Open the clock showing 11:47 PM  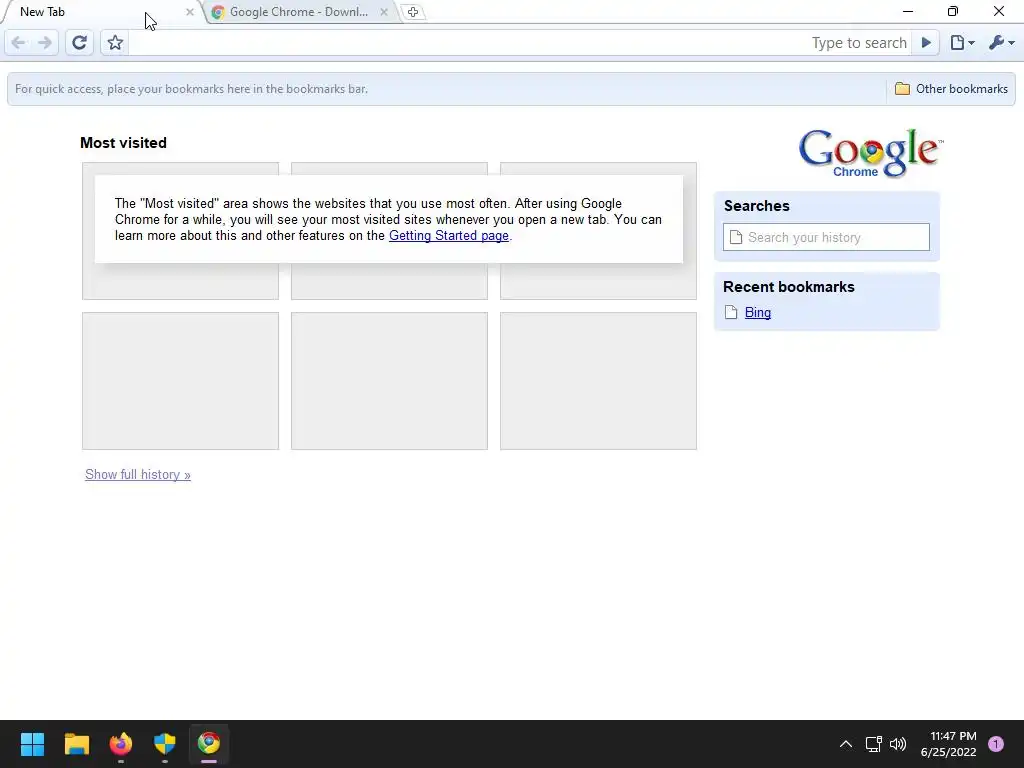coord(948,744)
